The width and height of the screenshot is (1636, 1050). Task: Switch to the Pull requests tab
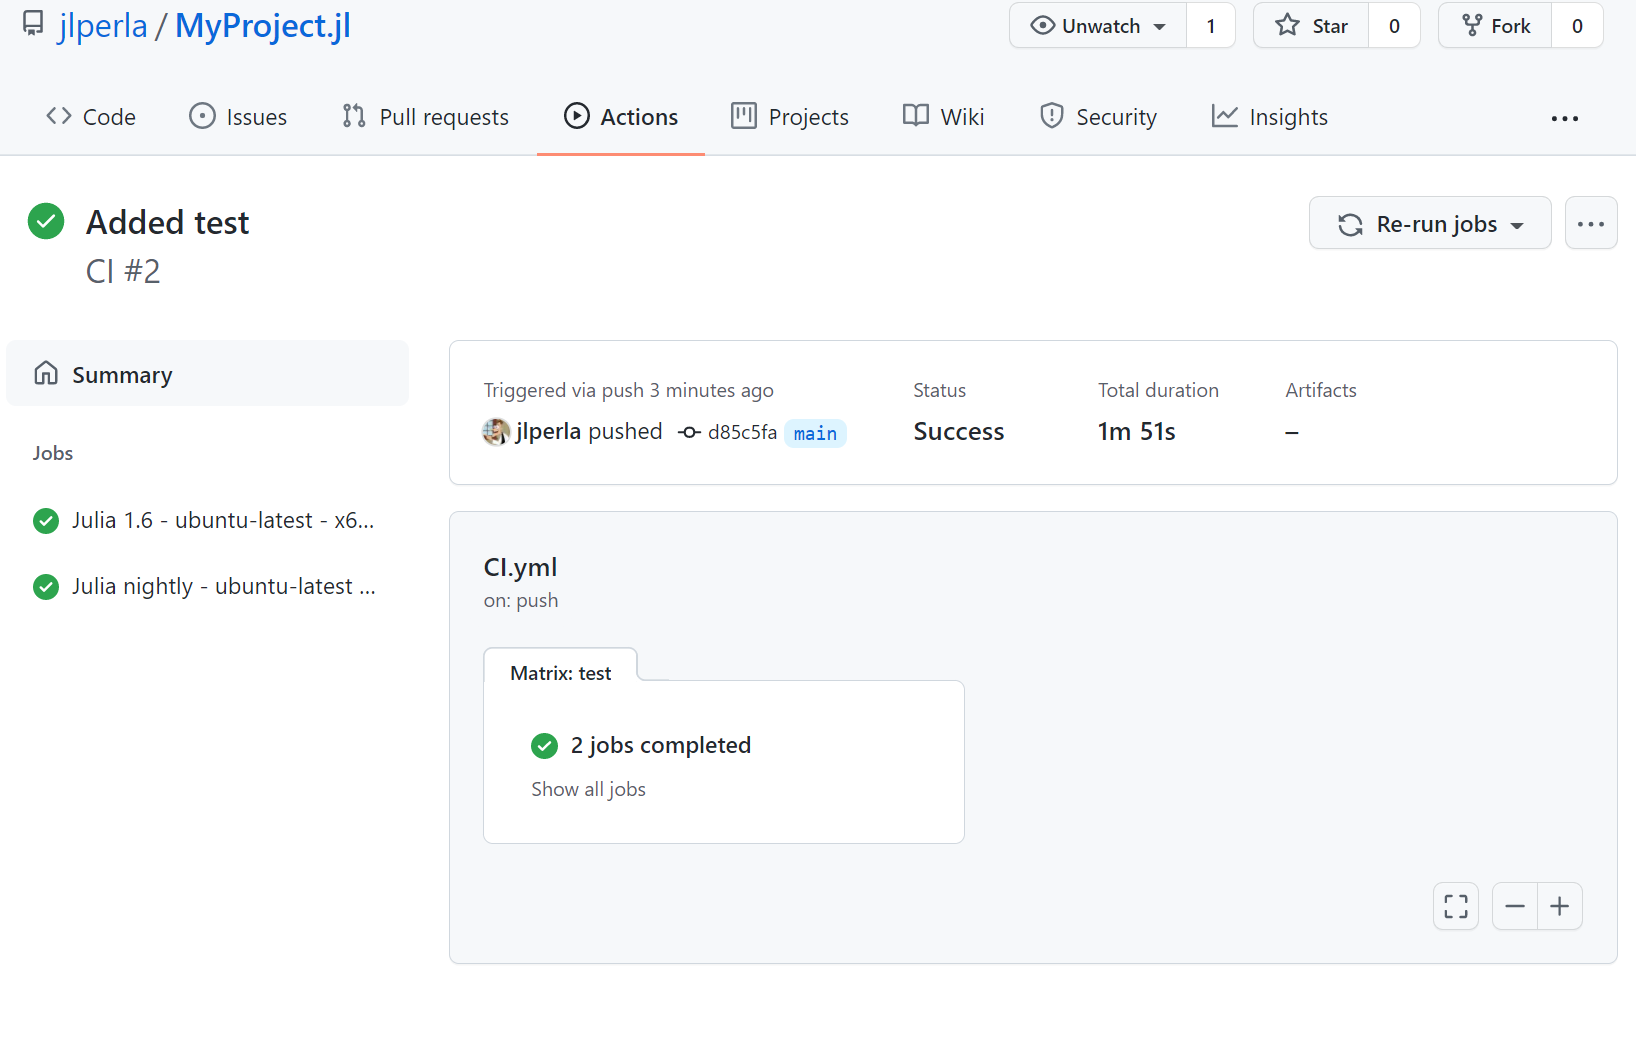(425, 117)
